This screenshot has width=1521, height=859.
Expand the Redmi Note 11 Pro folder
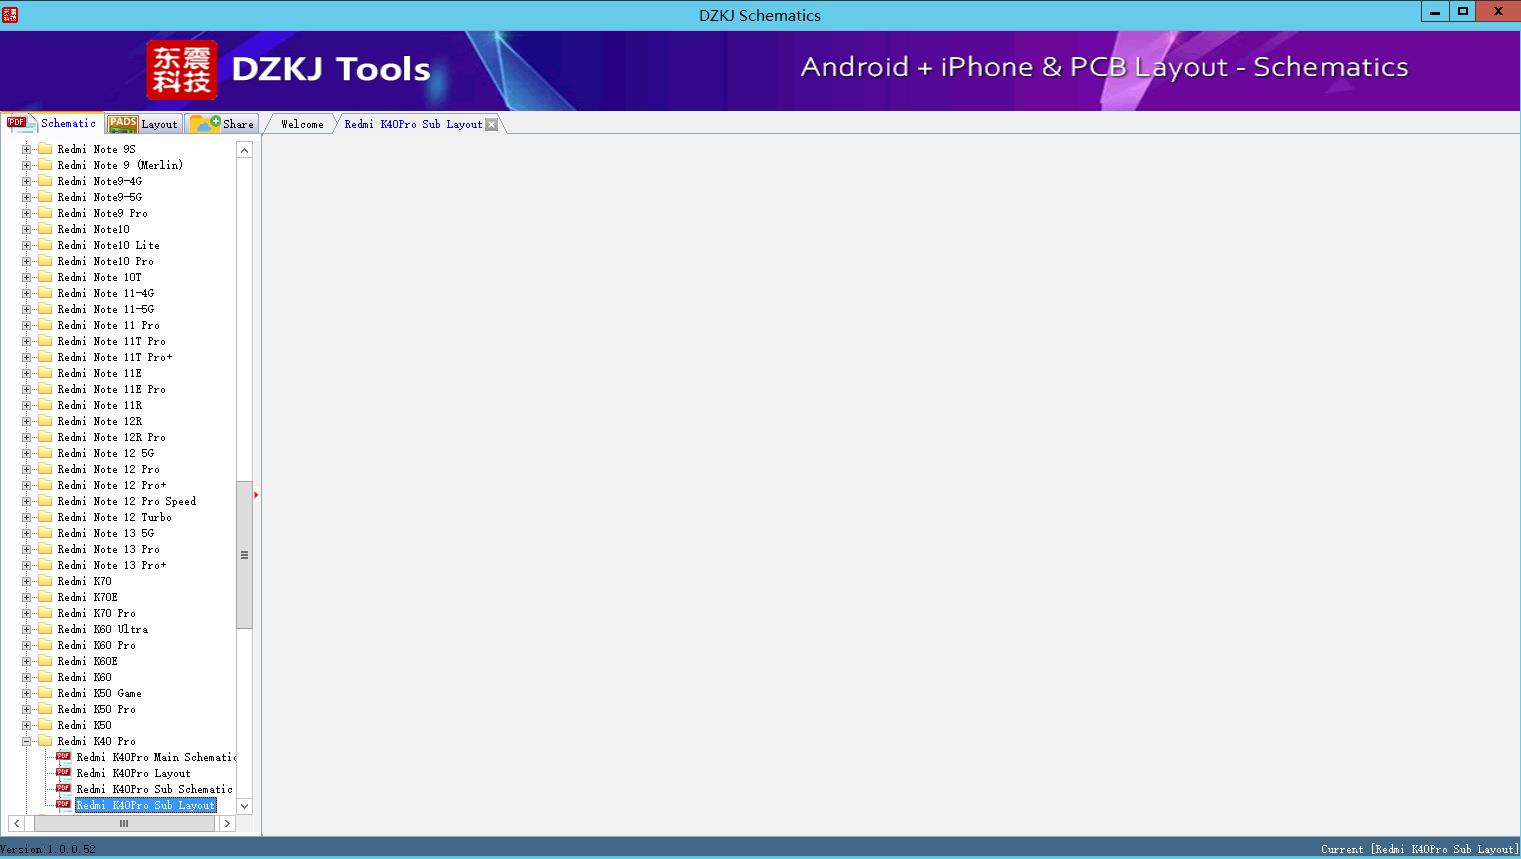point(27,325)
